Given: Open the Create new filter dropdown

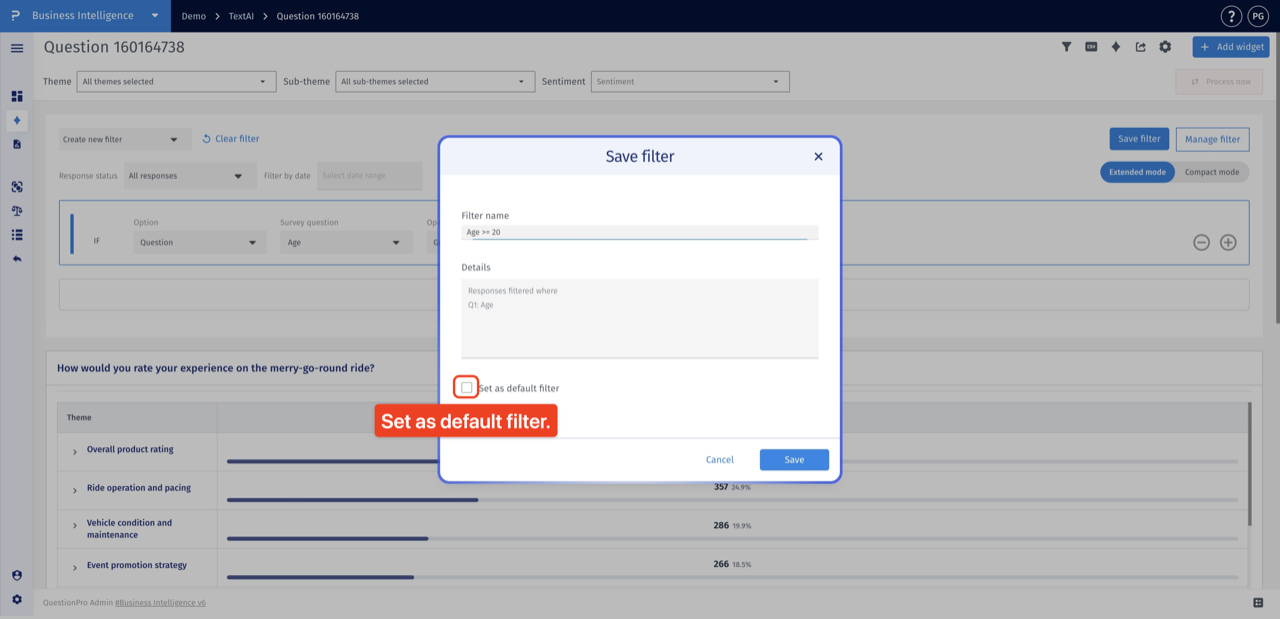Looking at the screenshot, I should (x=125, y=139).
